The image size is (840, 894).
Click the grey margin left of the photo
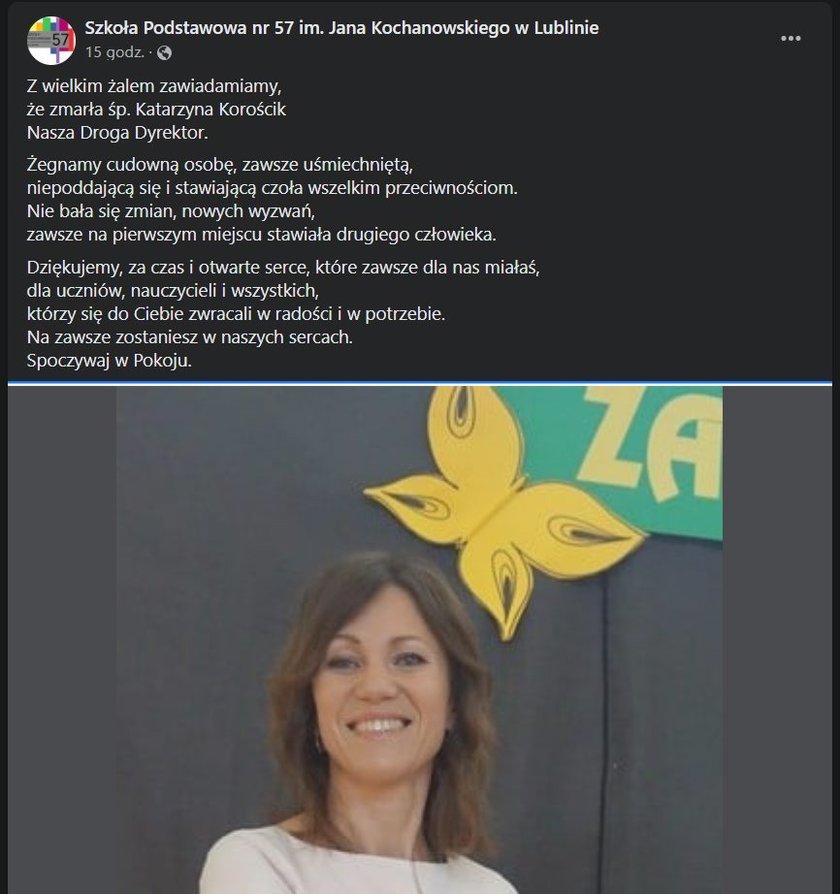(62, 640)
